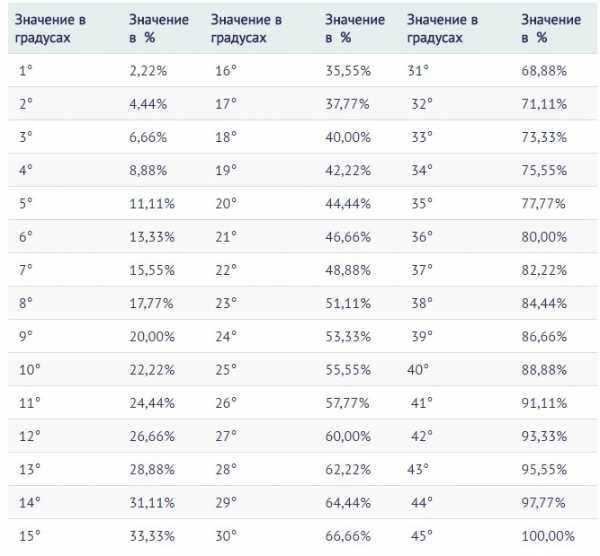Screen dimensions: 600x556
Task: Click the 45° degree cell
Action: tap(422, 536)
